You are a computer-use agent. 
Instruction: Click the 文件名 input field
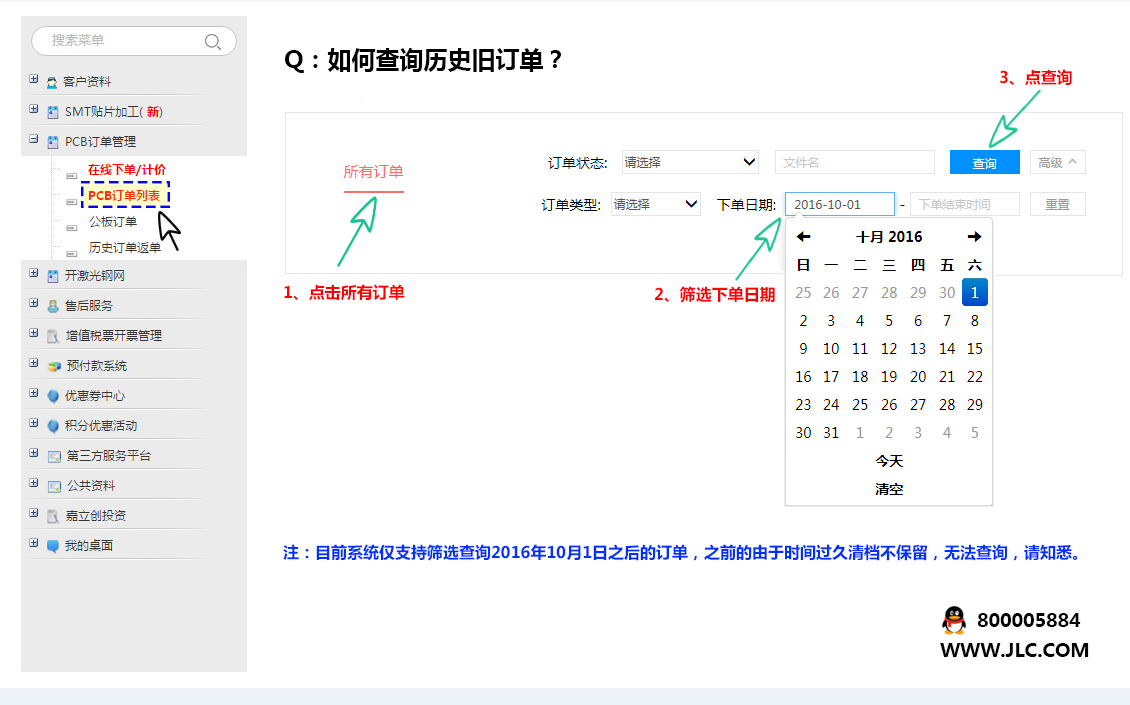[x=855, y=162]
